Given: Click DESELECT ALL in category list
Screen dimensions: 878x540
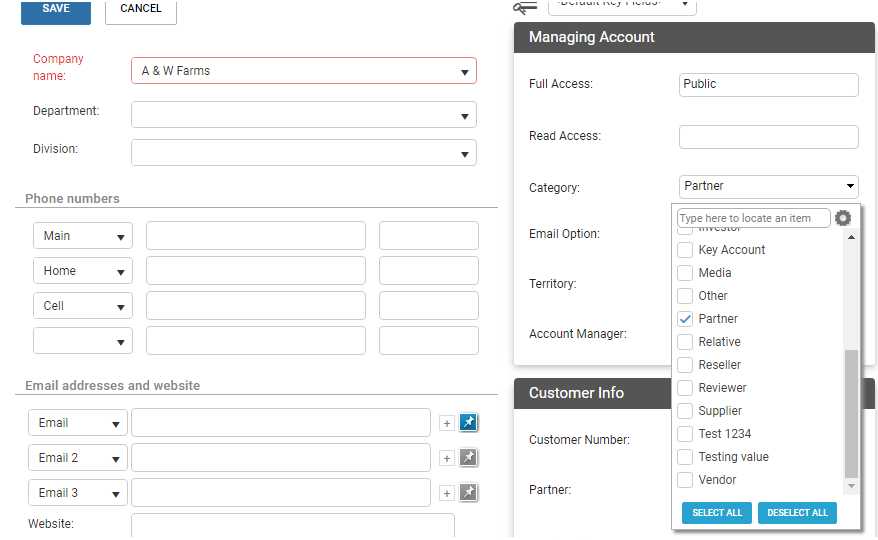Looking at the screenshot, I should click(797, 513).
